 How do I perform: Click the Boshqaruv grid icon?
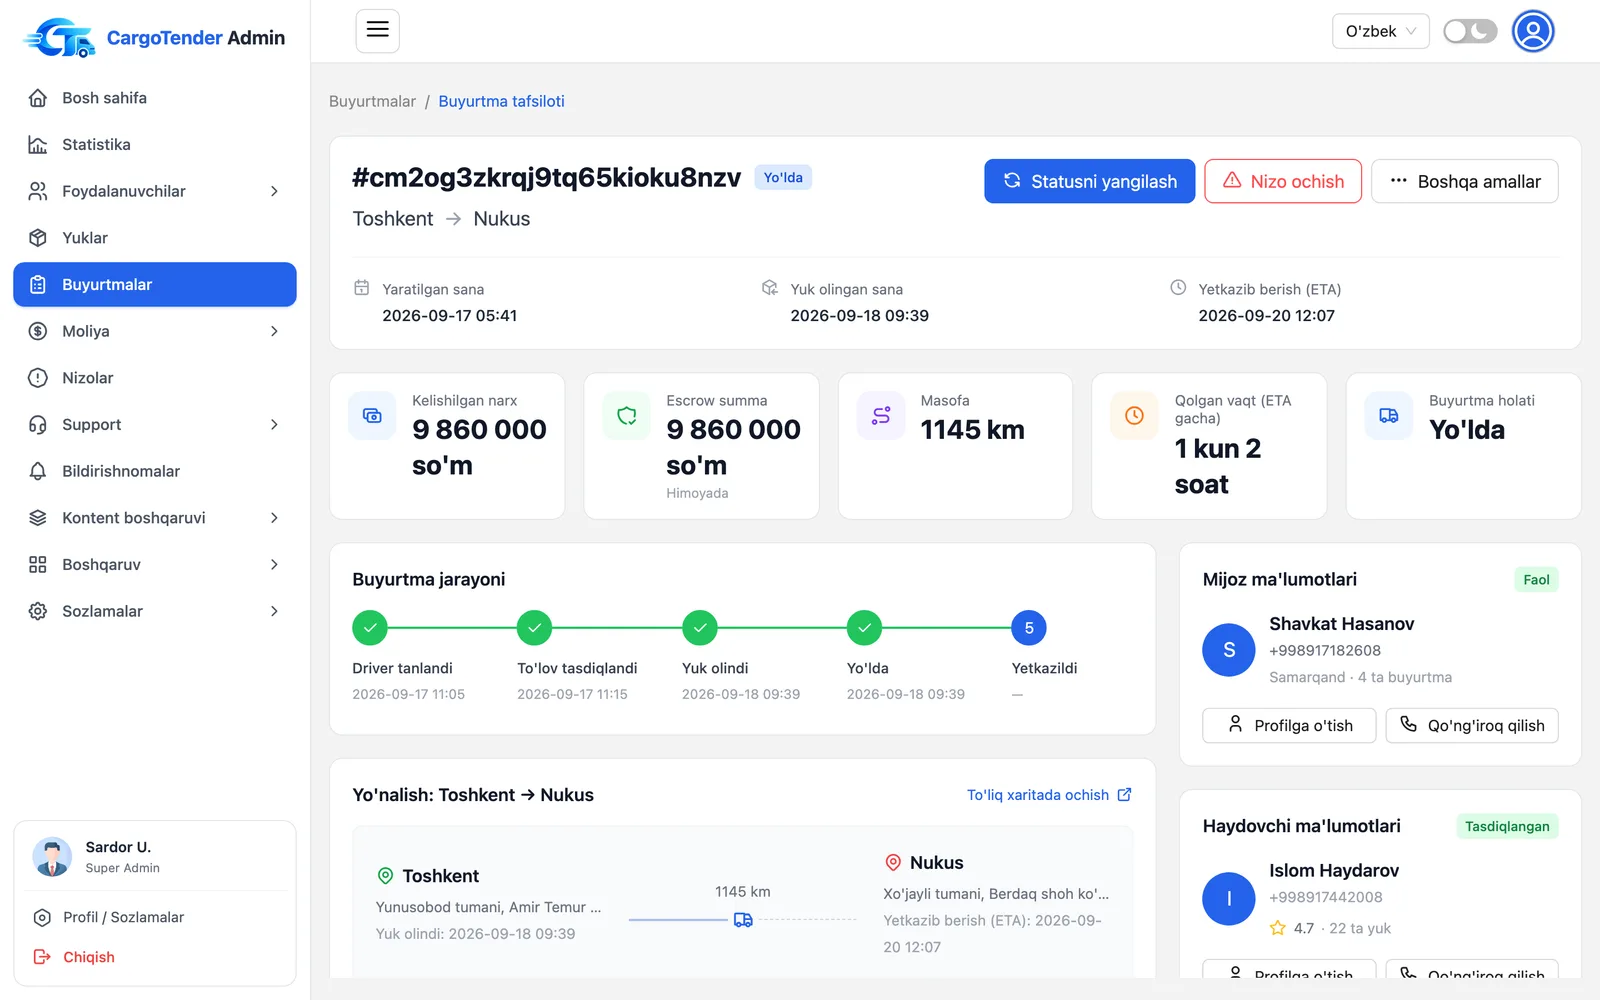tap(38, 565)
